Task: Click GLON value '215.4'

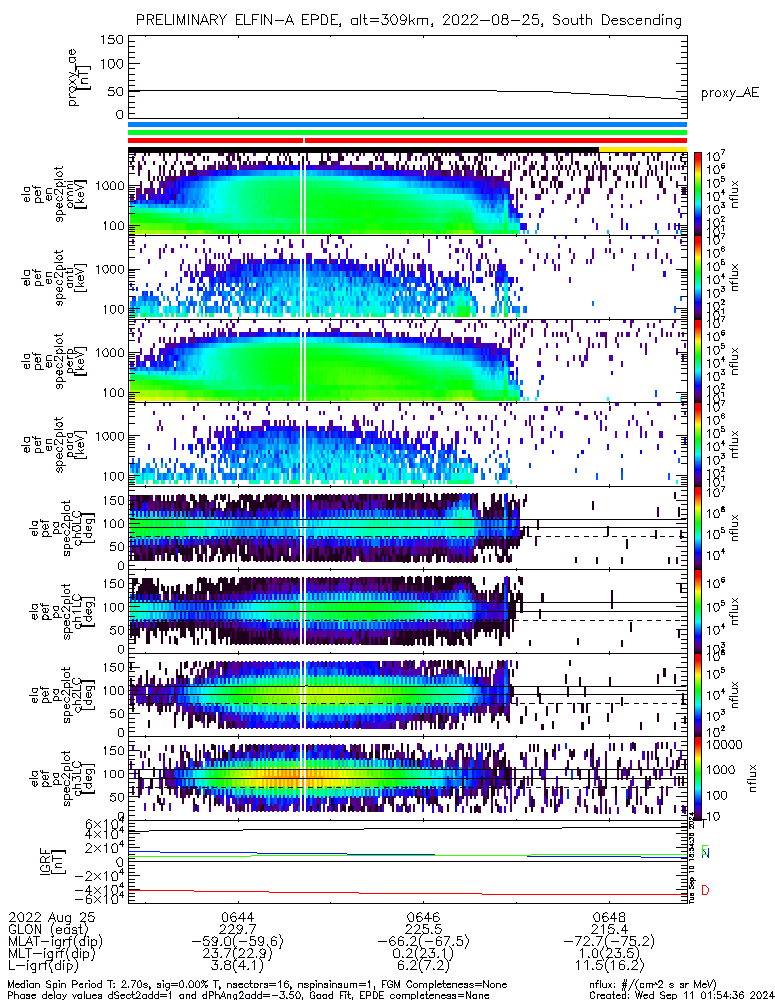Action: tap(609, 929)
